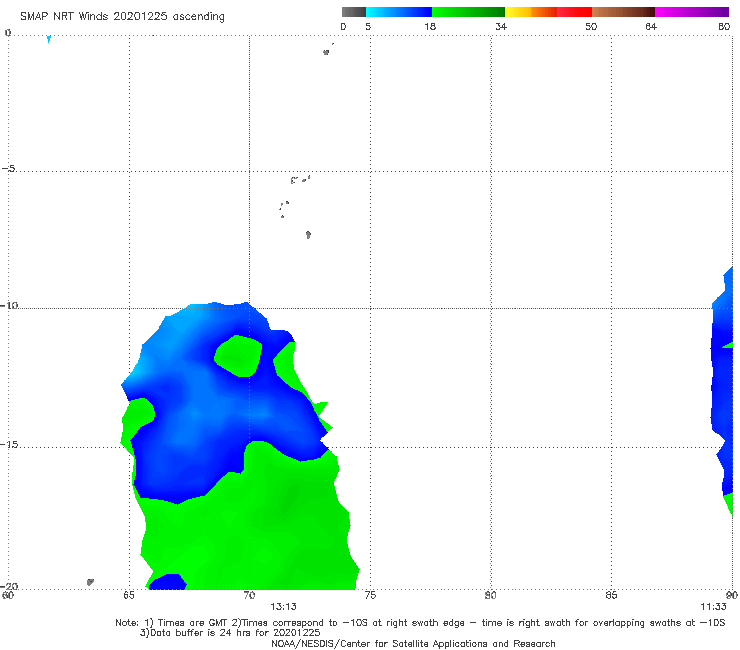The width and height of the screenshot is (740, 650).
Task: Click the swath time label '11:33'
Action: pyautogui.click(x=713, y=607)
